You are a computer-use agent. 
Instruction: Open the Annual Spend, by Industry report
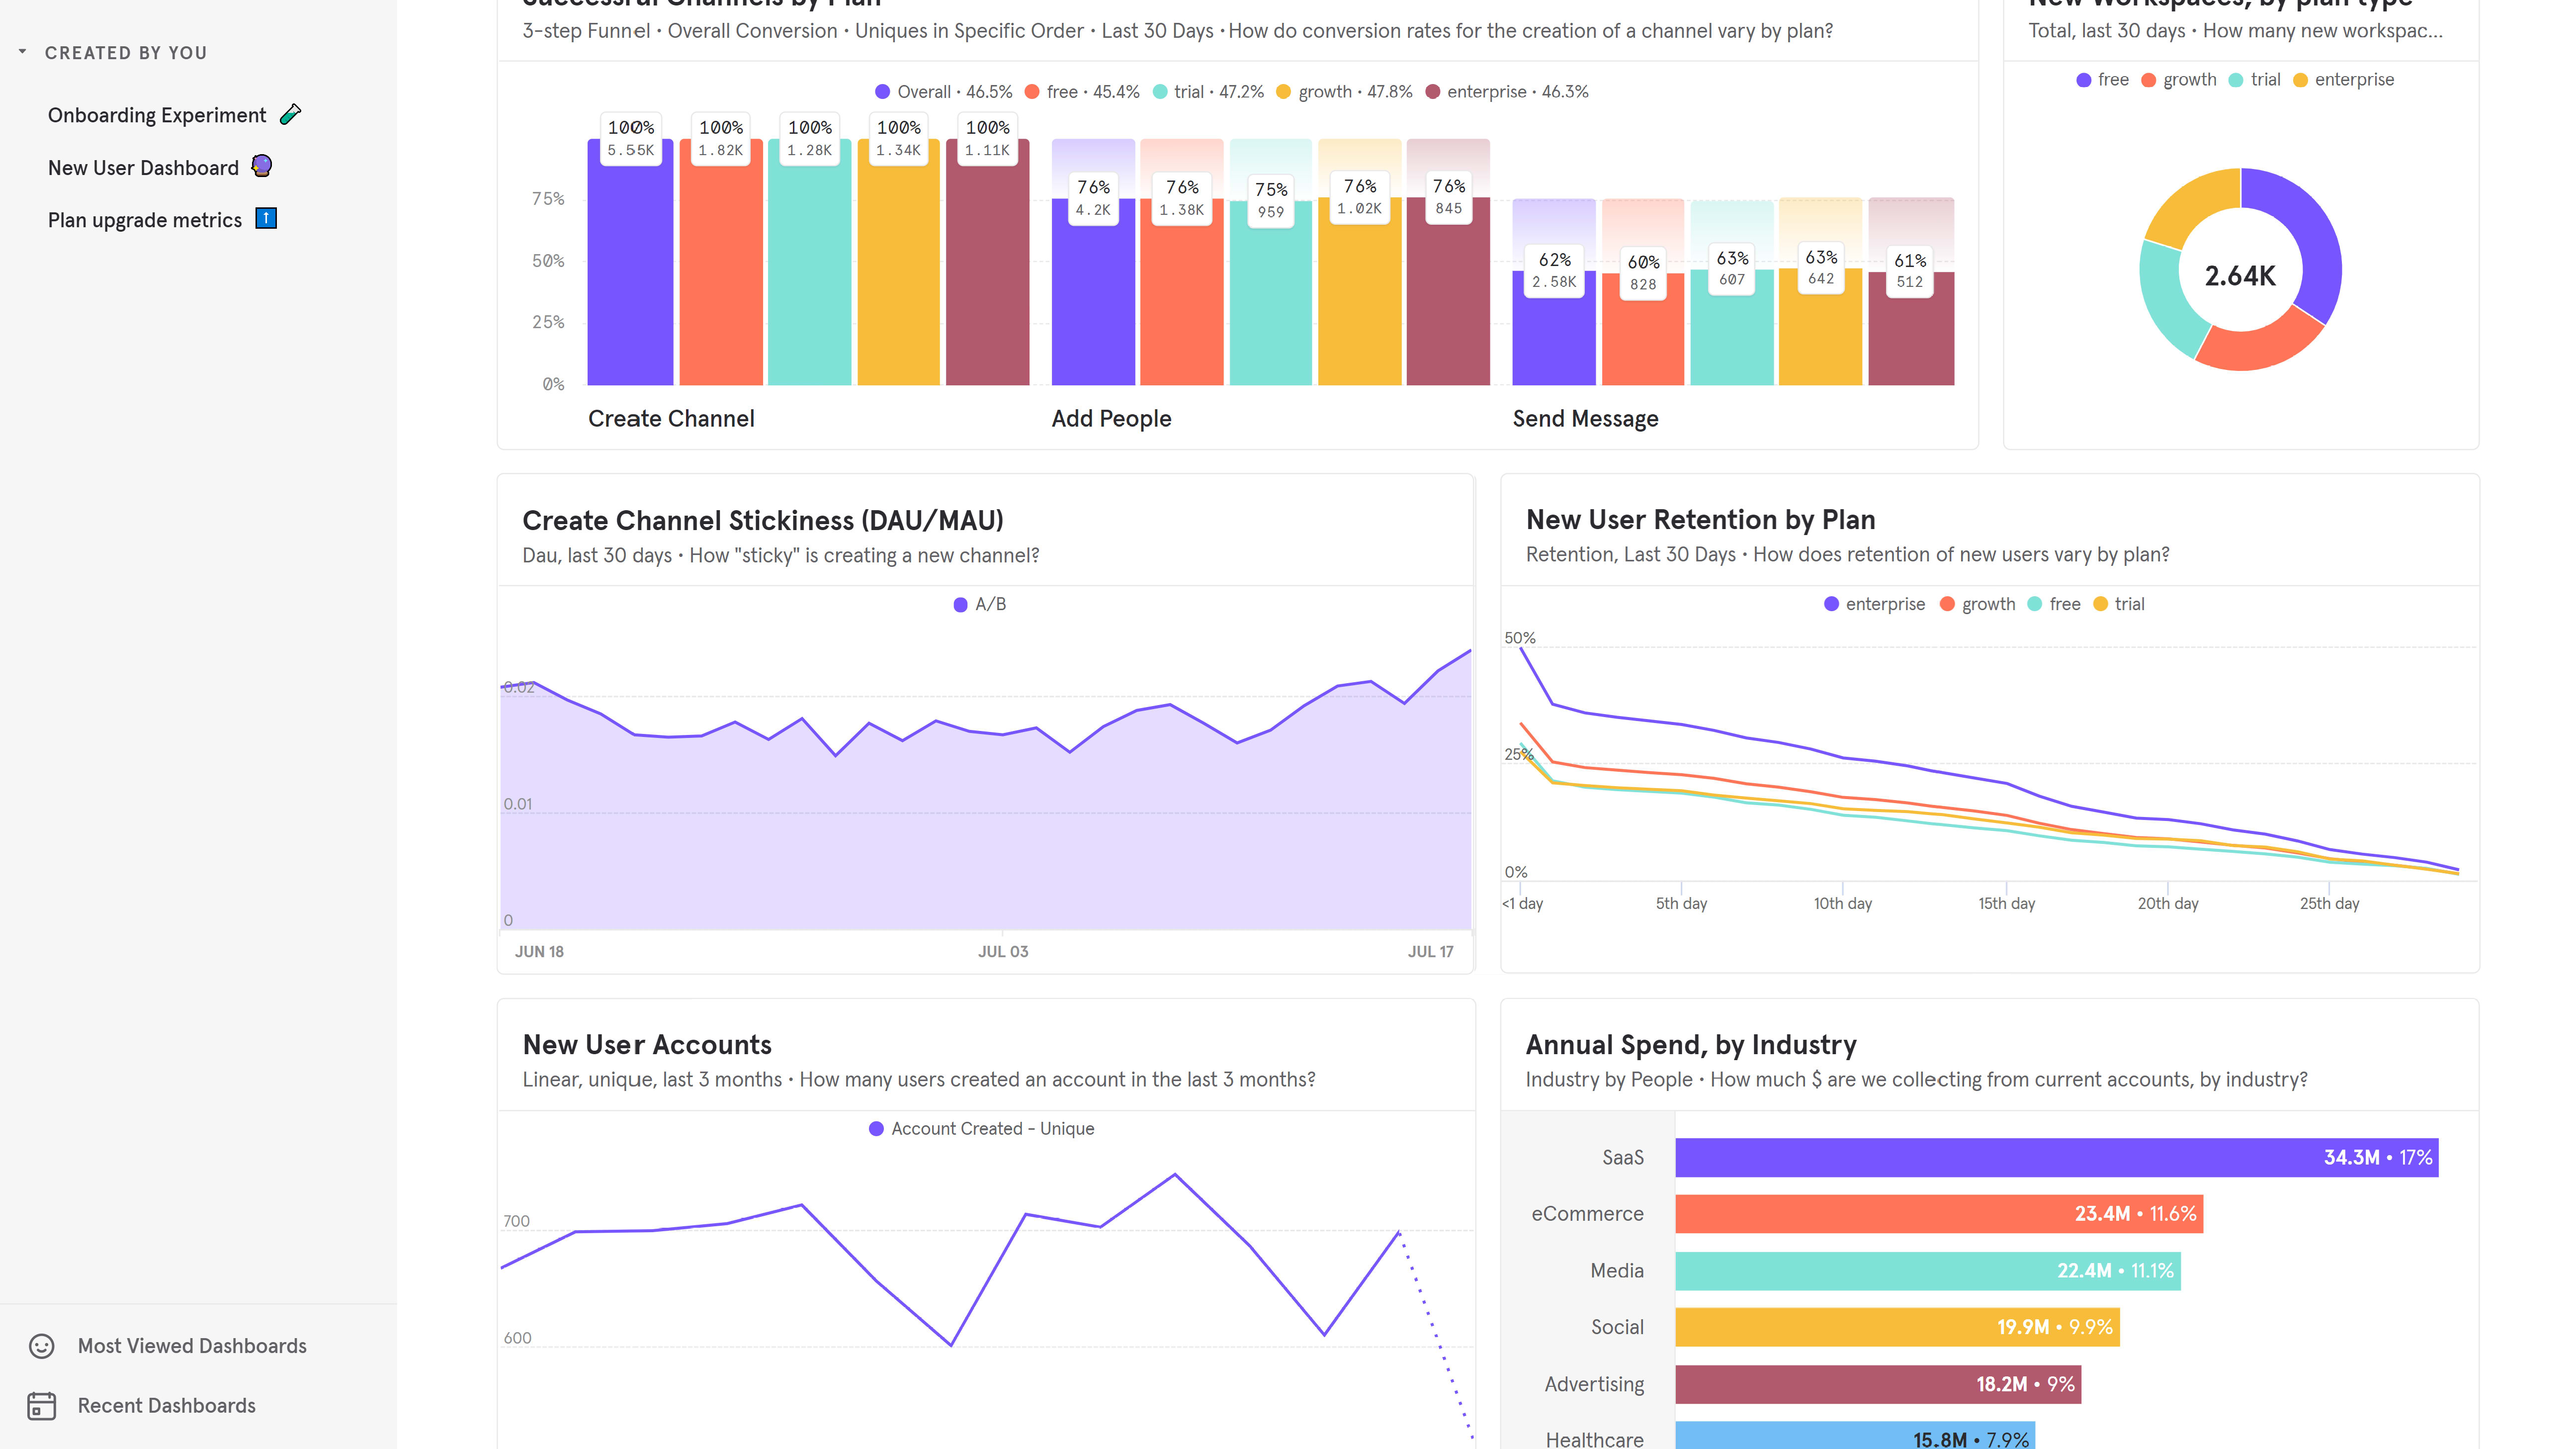pos(1691,1044)
